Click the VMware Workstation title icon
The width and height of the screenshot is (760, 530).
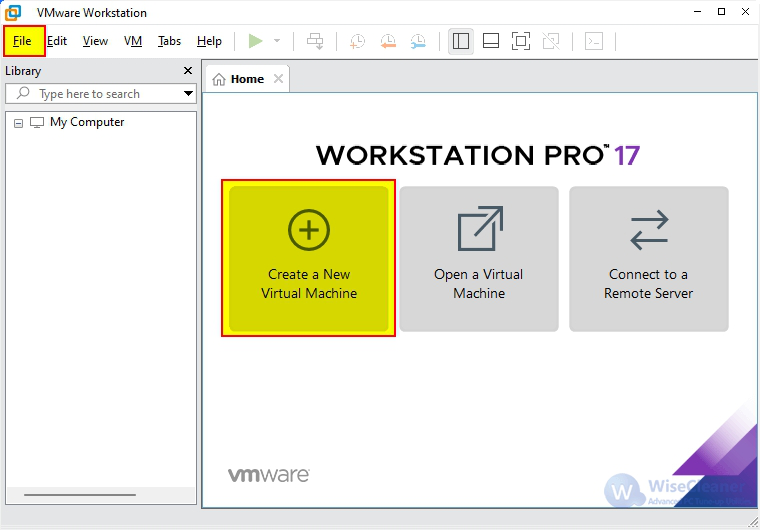click(13, 13)
